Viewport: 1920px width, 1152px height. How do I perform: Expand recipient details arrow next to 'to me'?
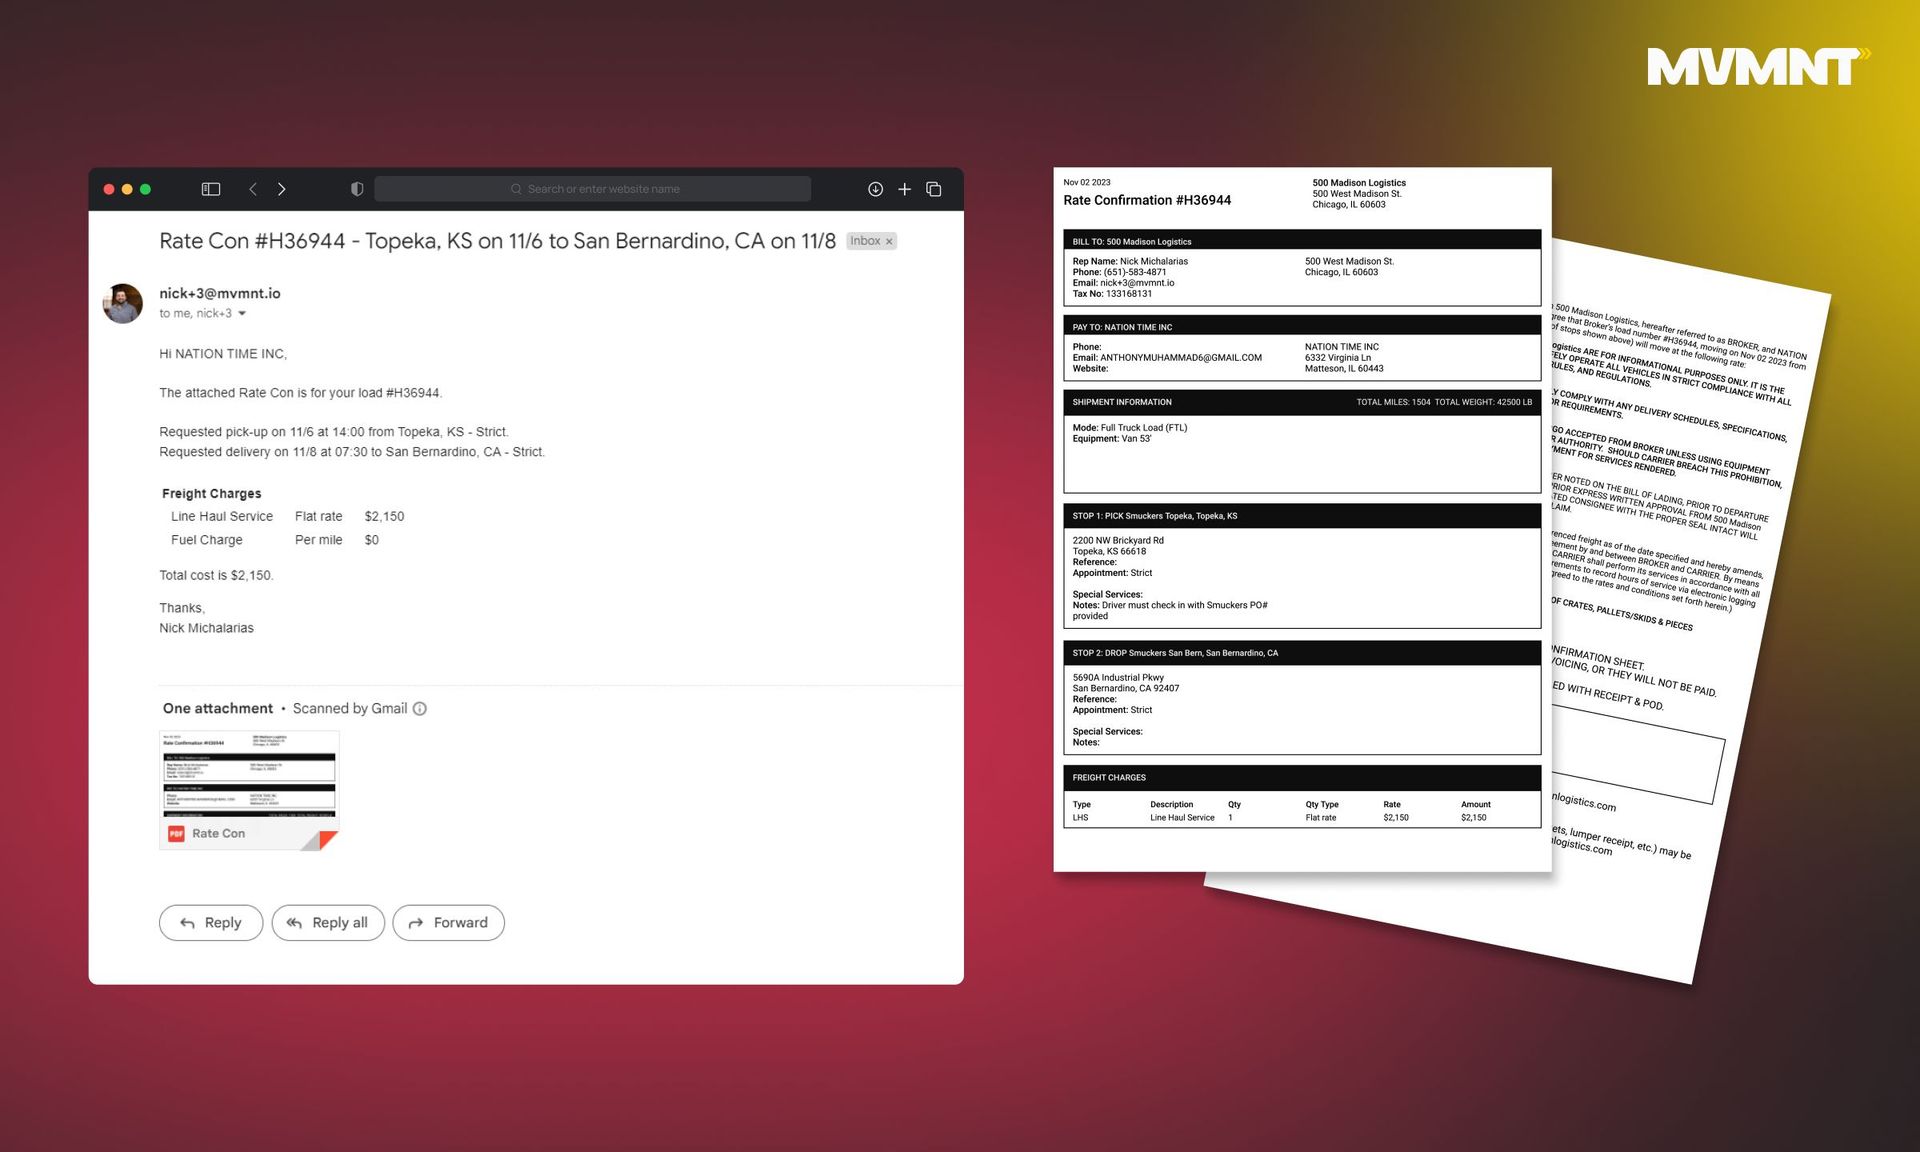[242, 314]
